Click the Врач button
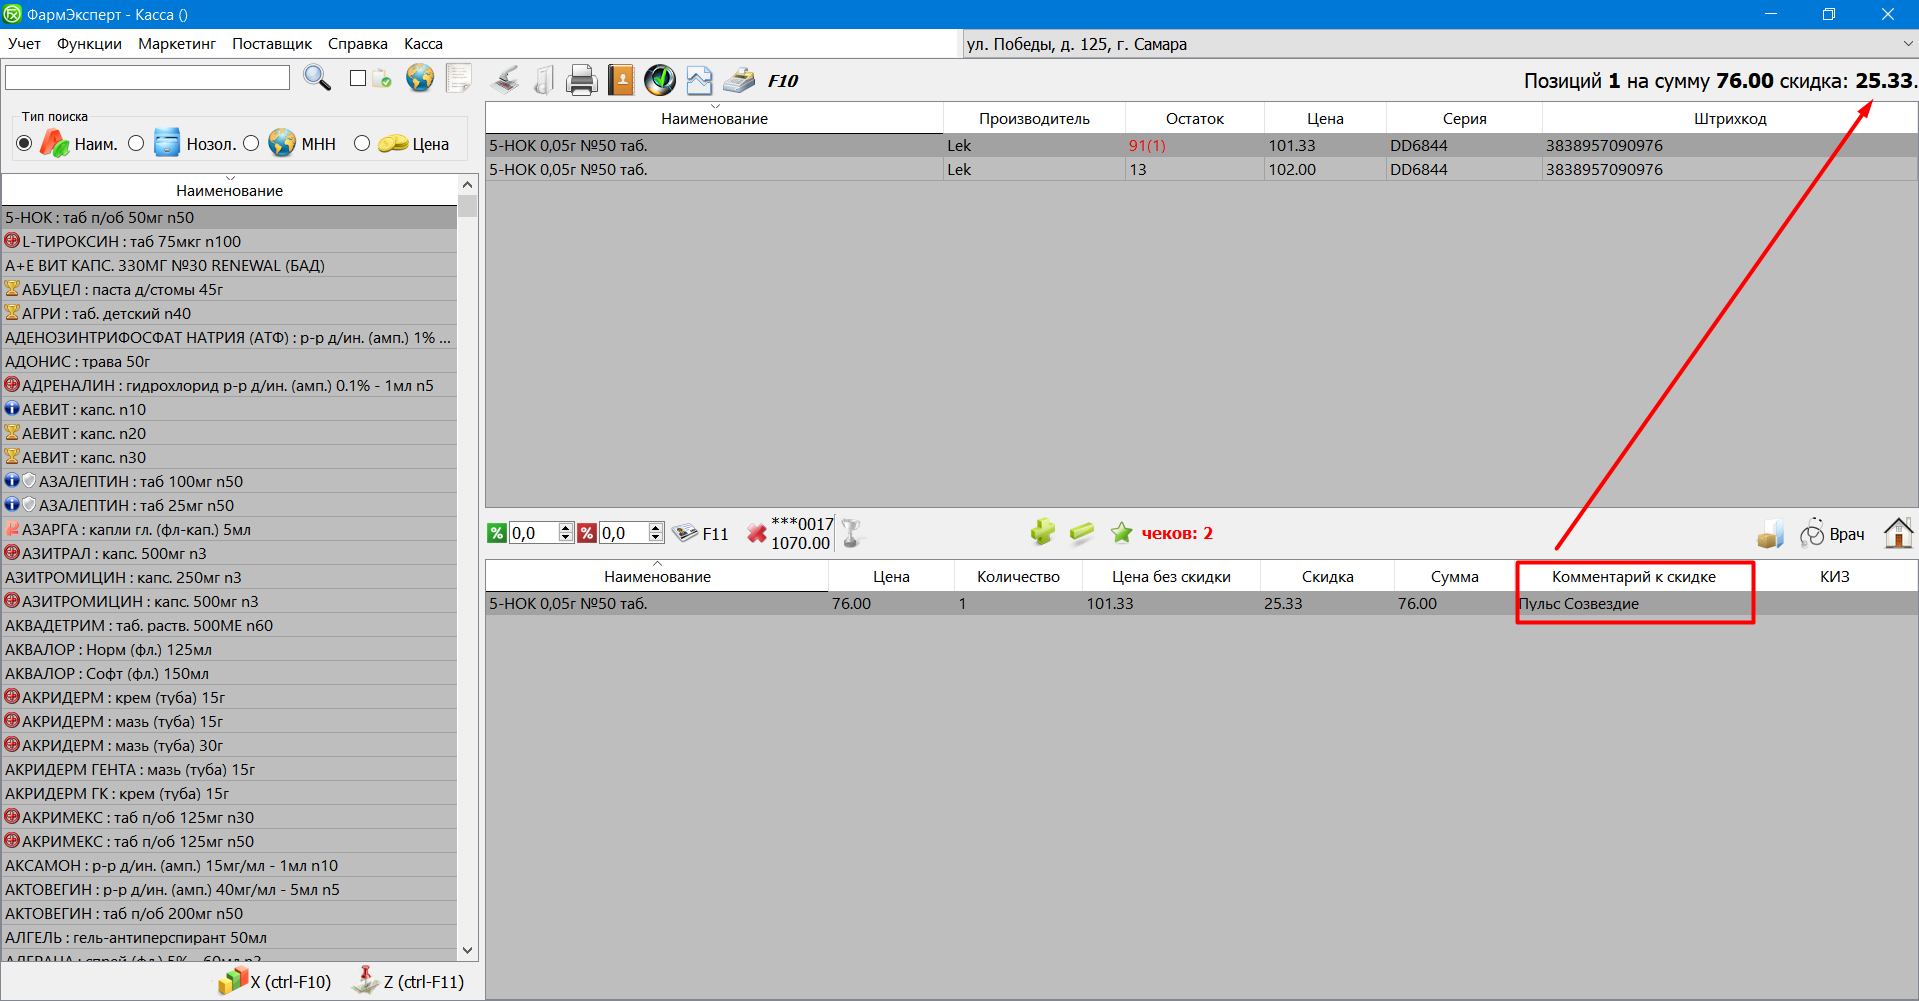 click(x=1833, y=534)
